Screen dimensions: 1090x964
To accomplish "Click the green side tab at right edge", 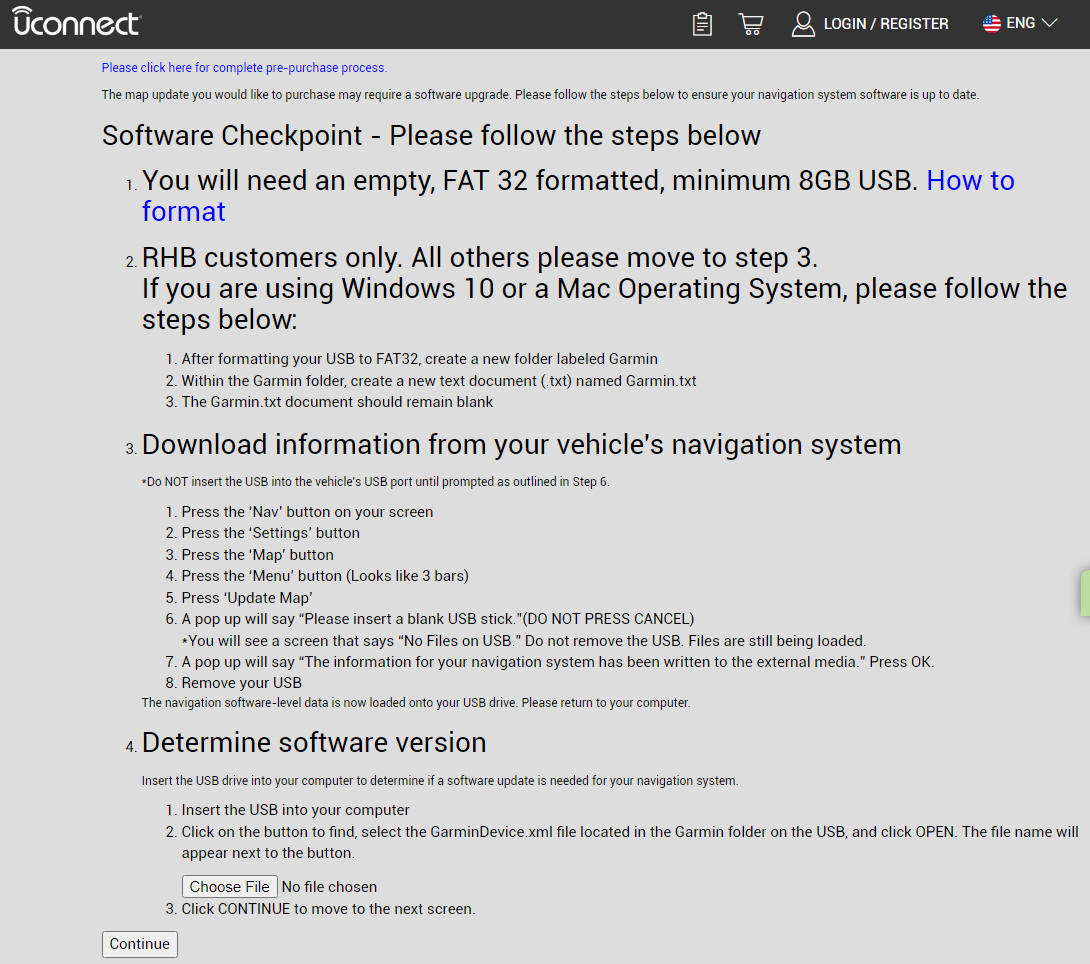I will point(1085,593).
